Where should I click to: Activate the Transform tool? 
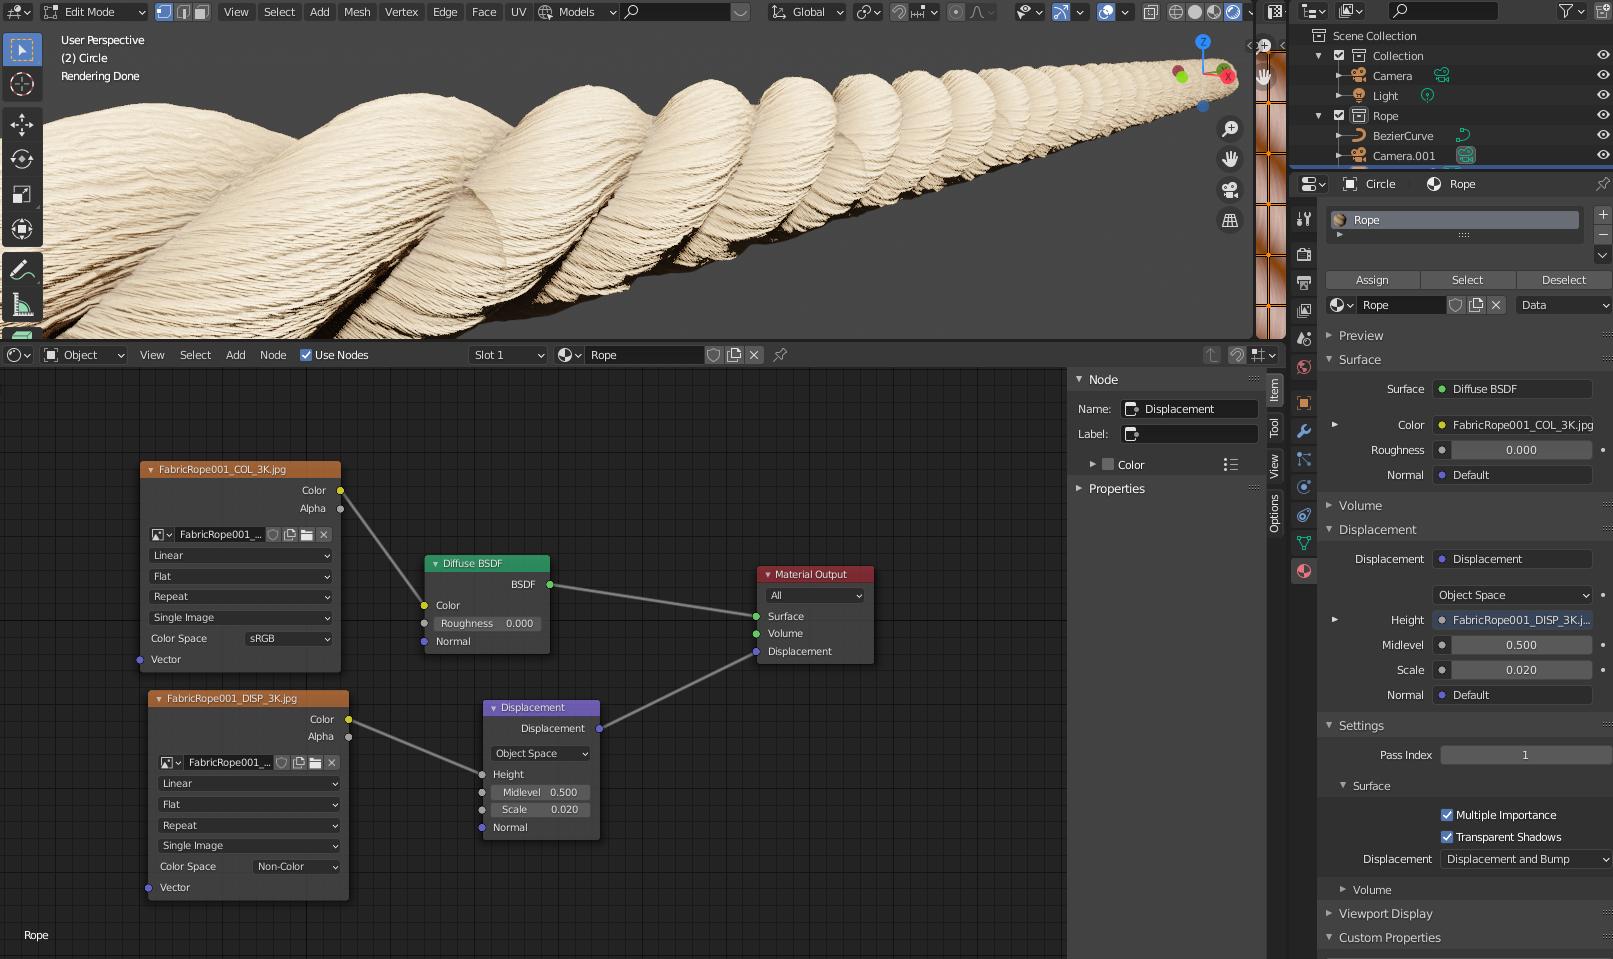22,229
